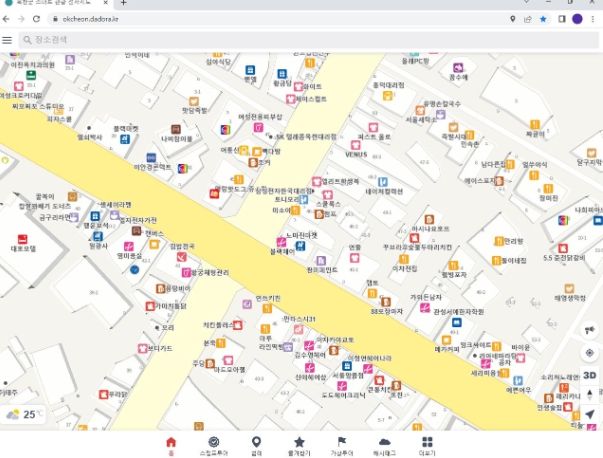This screenshot has height=458, width=603.
Task: Click the VENUS place label on map
Action: [356, 154]
